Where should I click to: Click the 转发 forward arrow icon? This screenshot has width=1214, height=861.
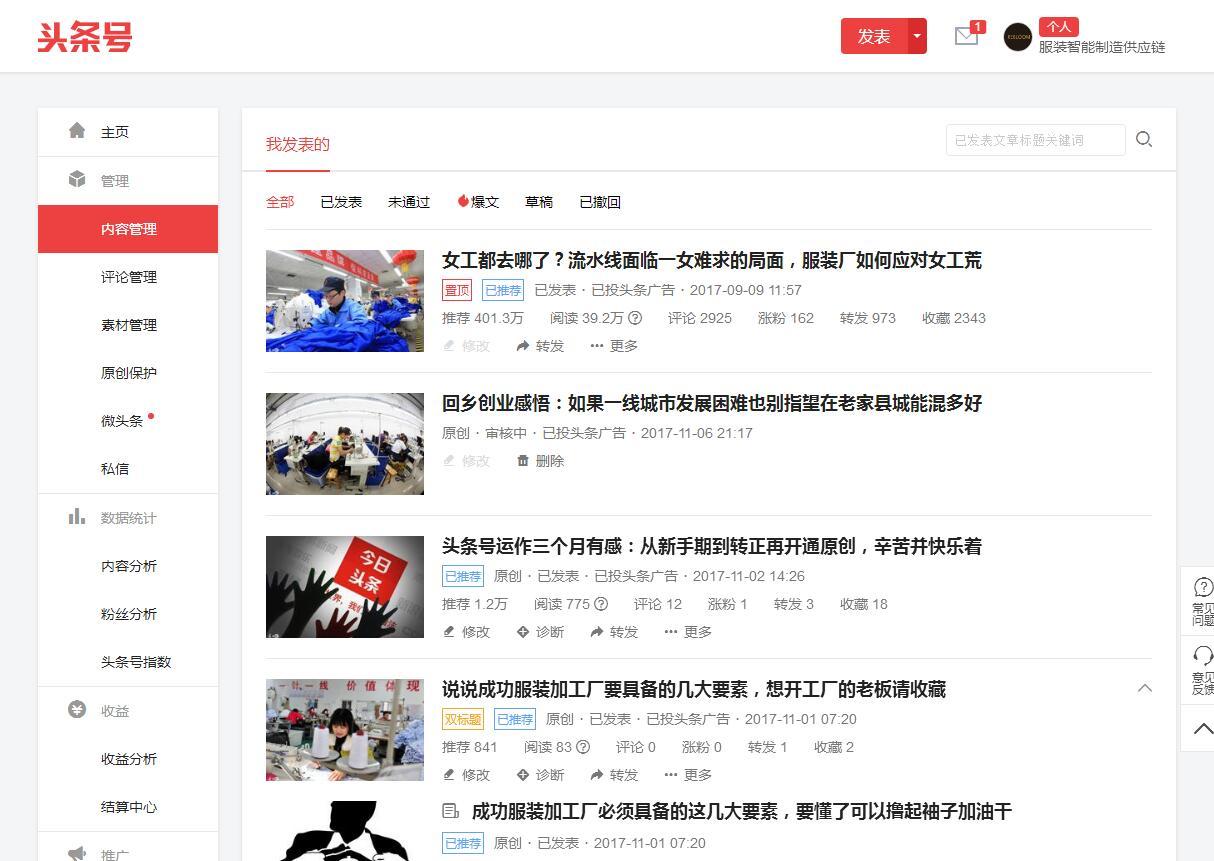click(524, 346)
